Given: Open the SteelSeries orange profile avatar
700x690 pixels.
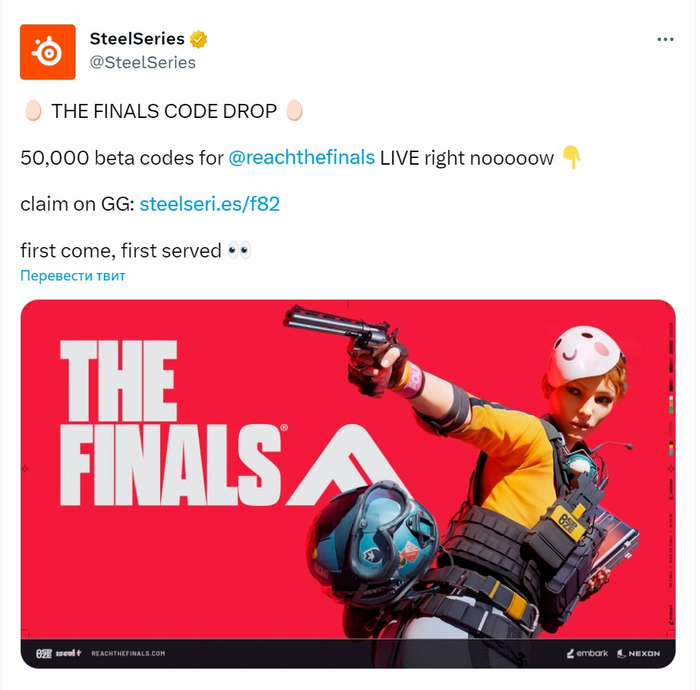Looking at the screenshot, I should click(x=48, y=52).
